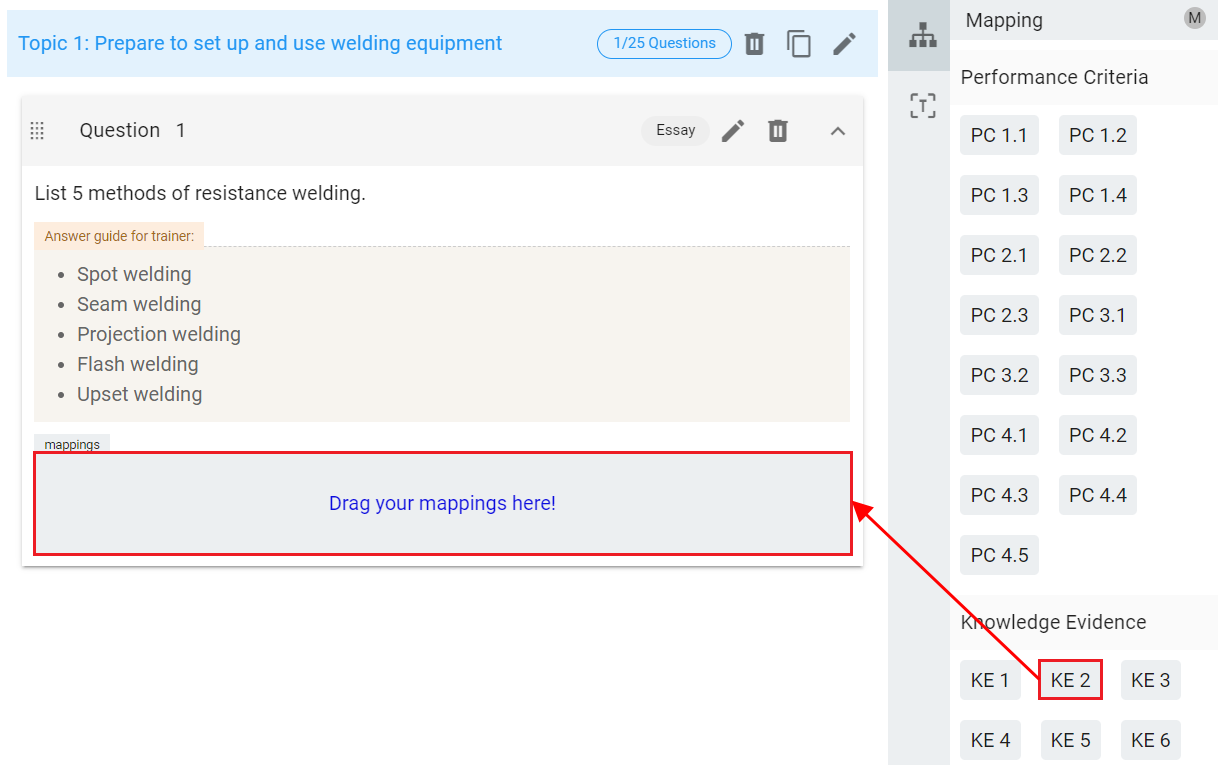Select the PC 2.1 mapping chip

(x=999, y=255)
